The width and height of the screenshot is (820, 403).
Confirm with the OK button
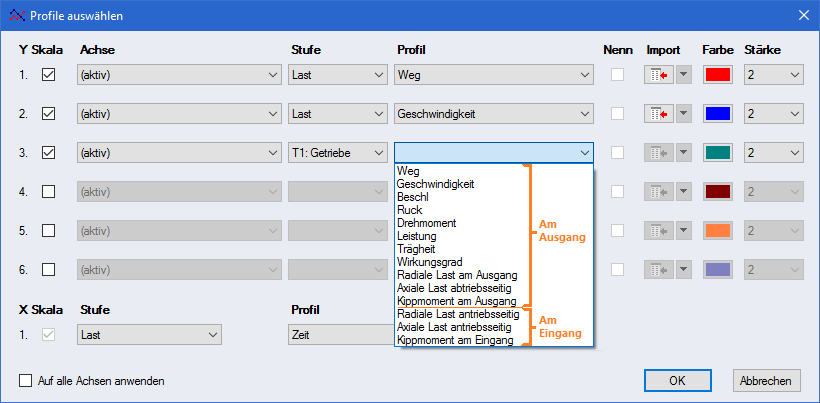[x=677, y=381]
